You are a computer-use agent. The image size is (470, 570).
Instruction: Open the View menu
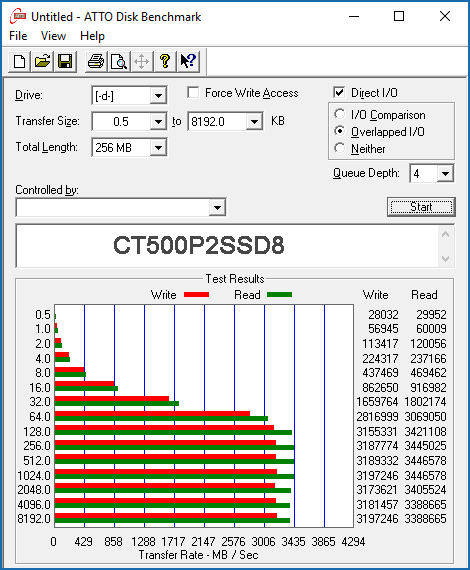pyautogui.click(x=53, y=36)
